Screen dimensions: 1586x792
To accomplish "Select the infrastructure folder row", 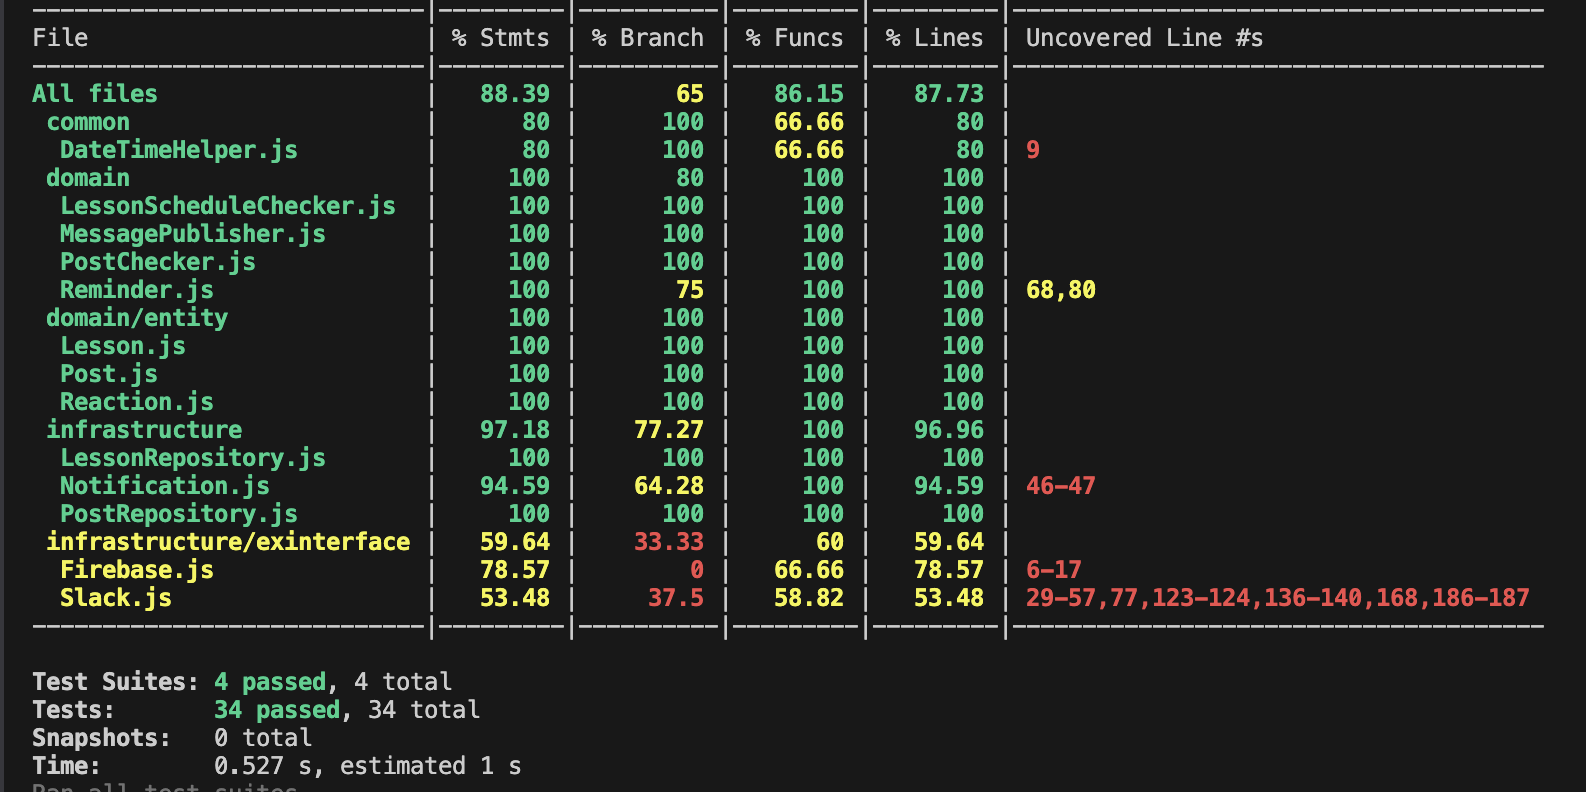I will pyautogui.click(x=144, y=430).
